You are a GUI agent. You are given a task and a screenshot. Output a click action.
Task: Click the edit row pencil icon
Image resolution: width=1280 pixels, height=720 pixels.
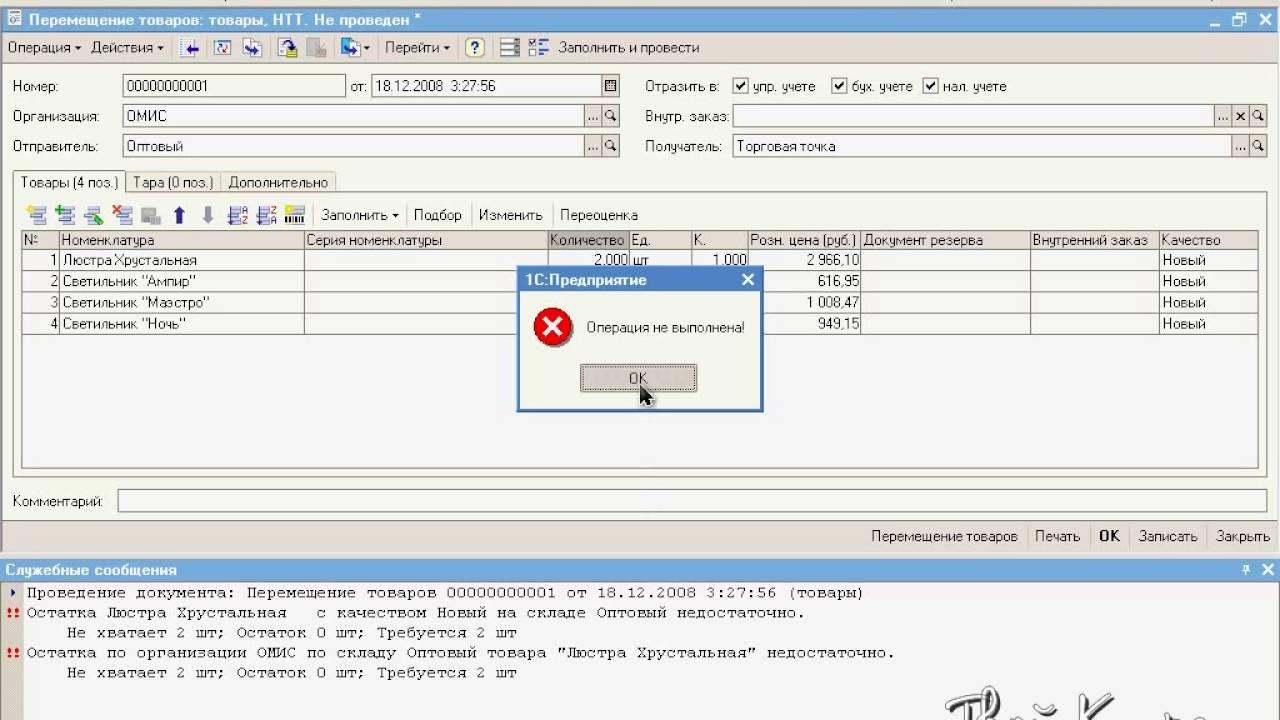94,215
